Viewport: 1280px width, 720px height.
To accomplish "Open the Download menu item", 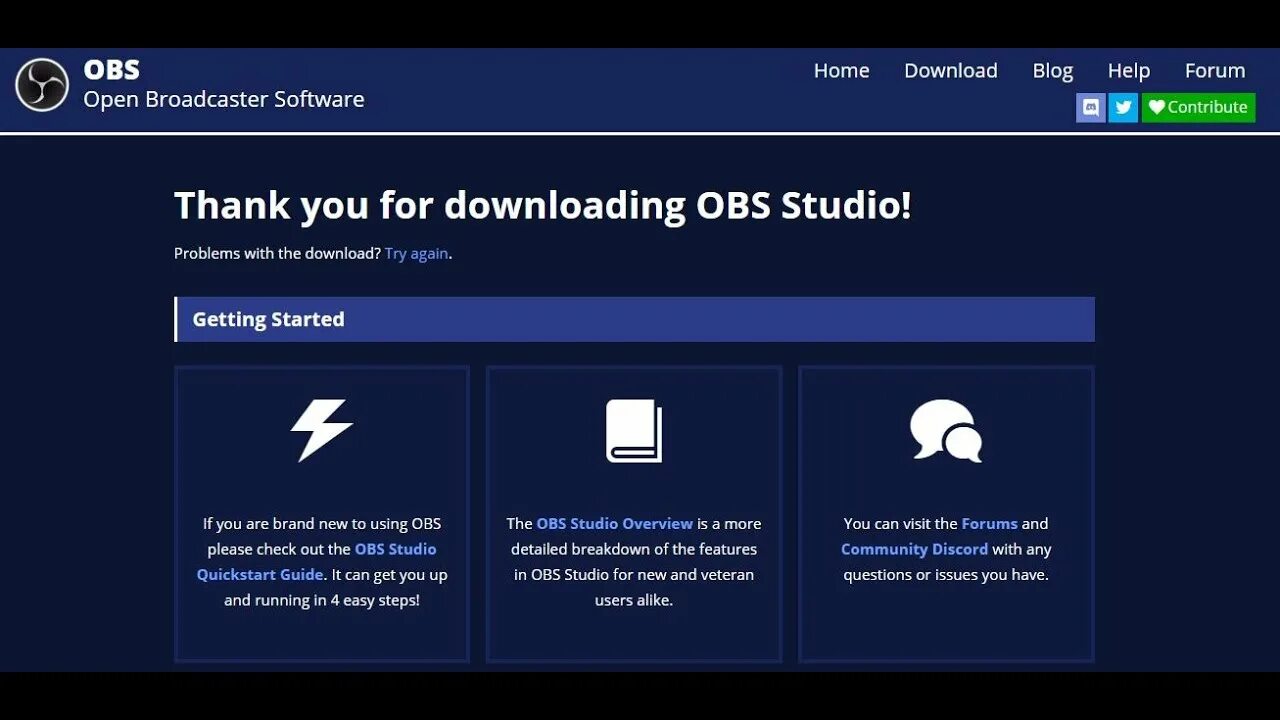I will 951,70.
